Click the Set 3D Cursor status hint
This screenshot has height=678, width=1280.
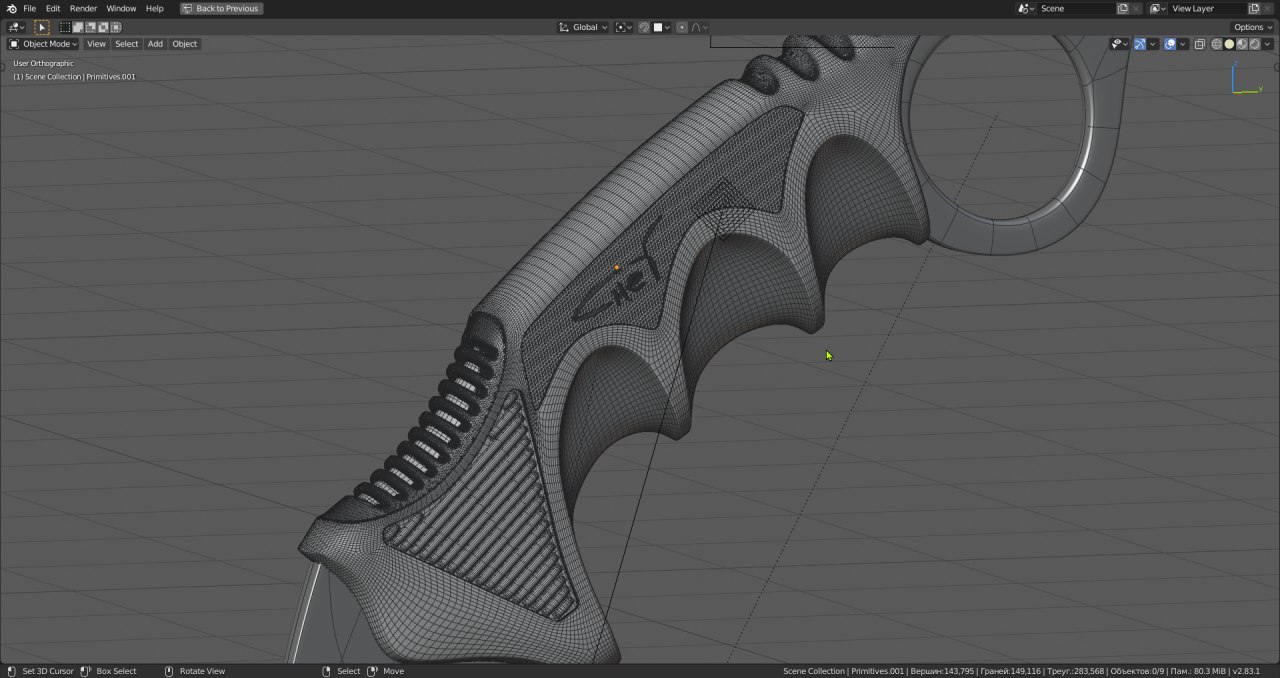tap(40, 671)
